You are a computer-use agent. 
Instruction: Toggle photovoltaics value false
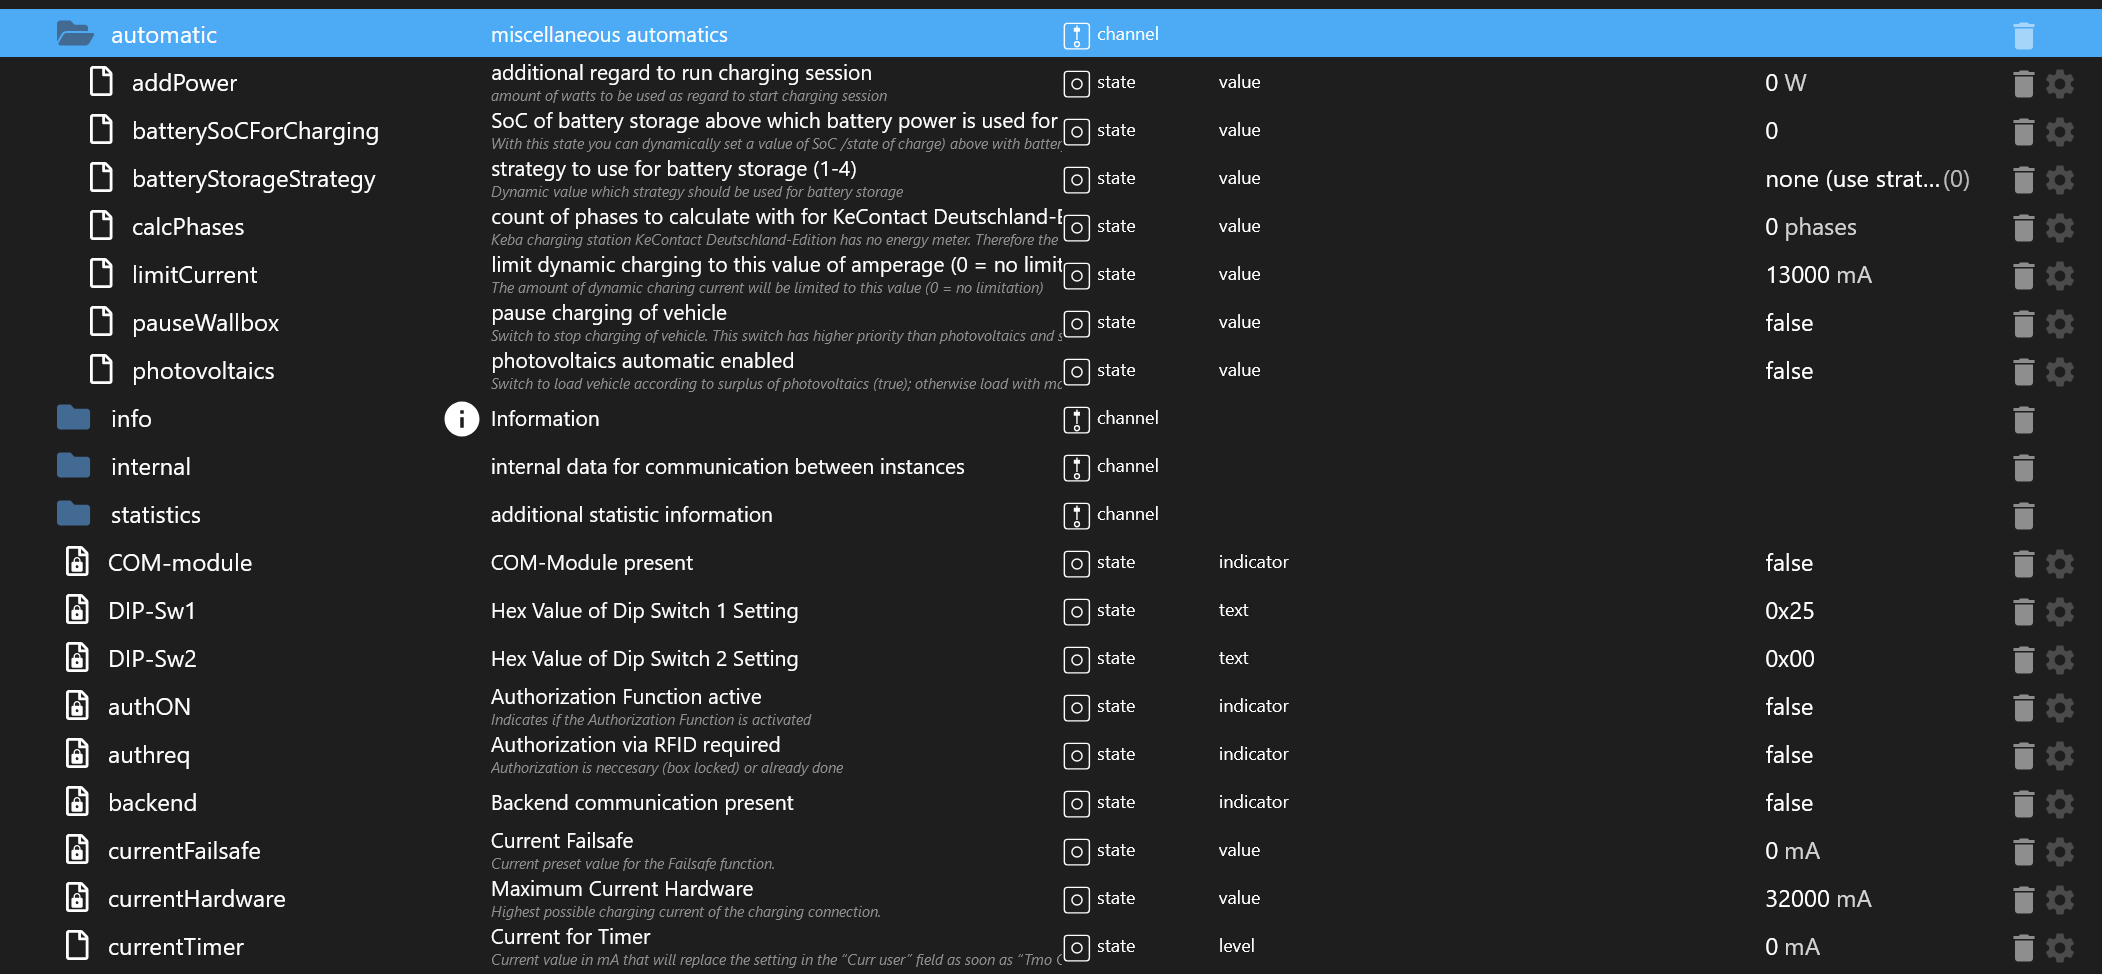pos(1789,371)
